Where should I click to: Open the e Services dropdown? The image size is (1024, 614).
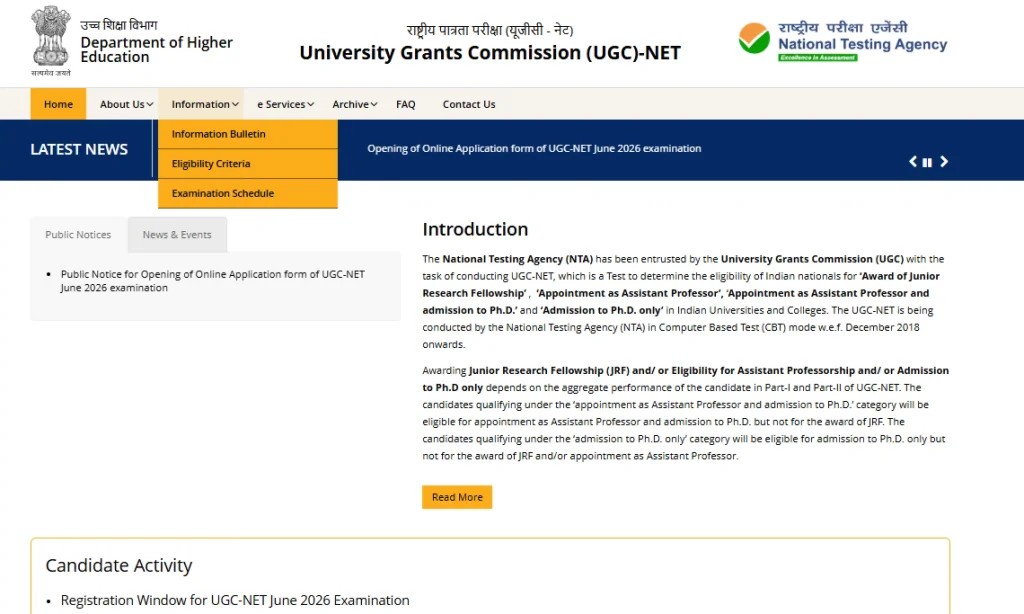pos(284,103)
